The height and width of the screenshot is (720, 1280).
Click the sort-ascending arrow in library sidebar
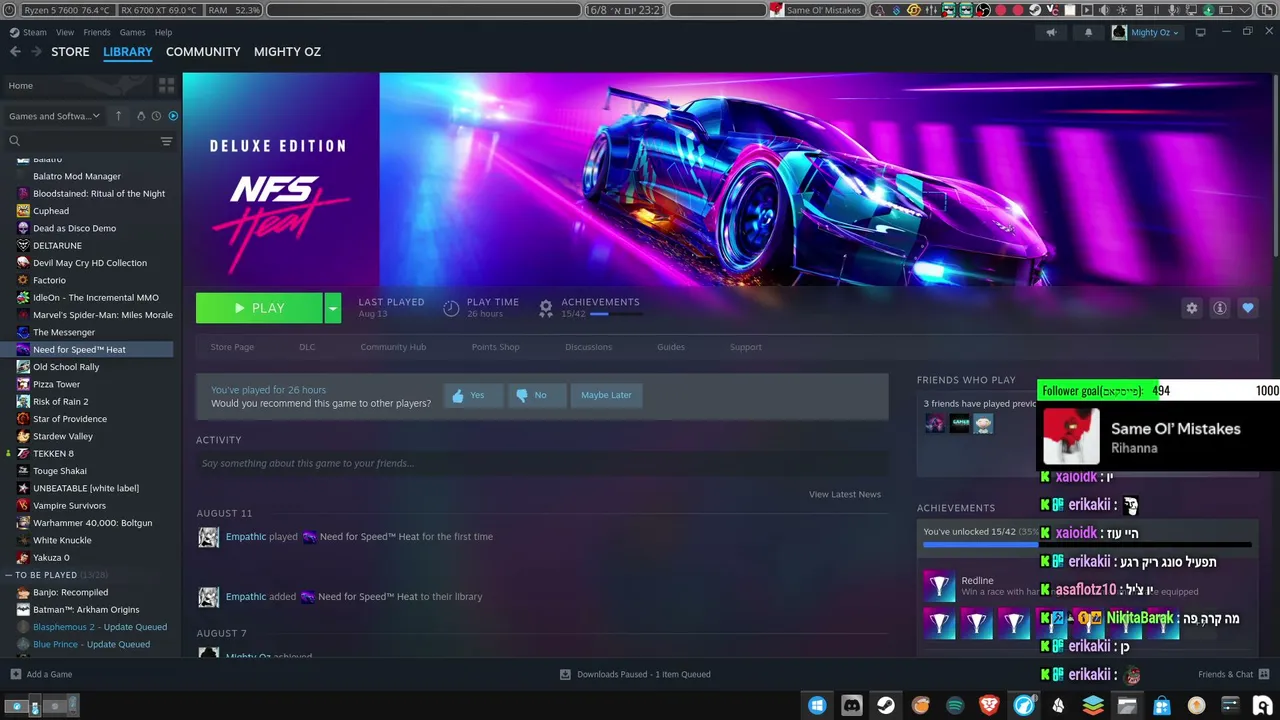tap(118, 116)
